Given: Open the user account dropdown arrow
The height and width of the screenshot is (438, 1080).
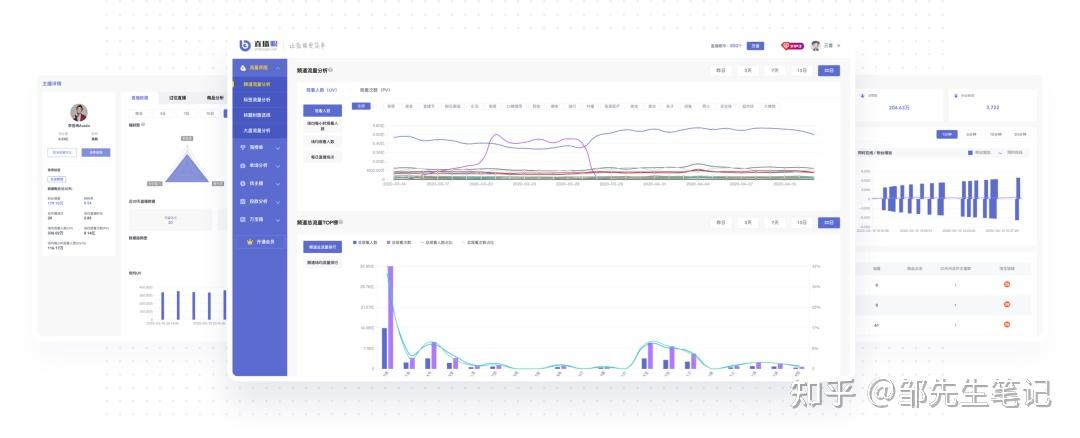Looking at the screenshot, I should point(838,46).
